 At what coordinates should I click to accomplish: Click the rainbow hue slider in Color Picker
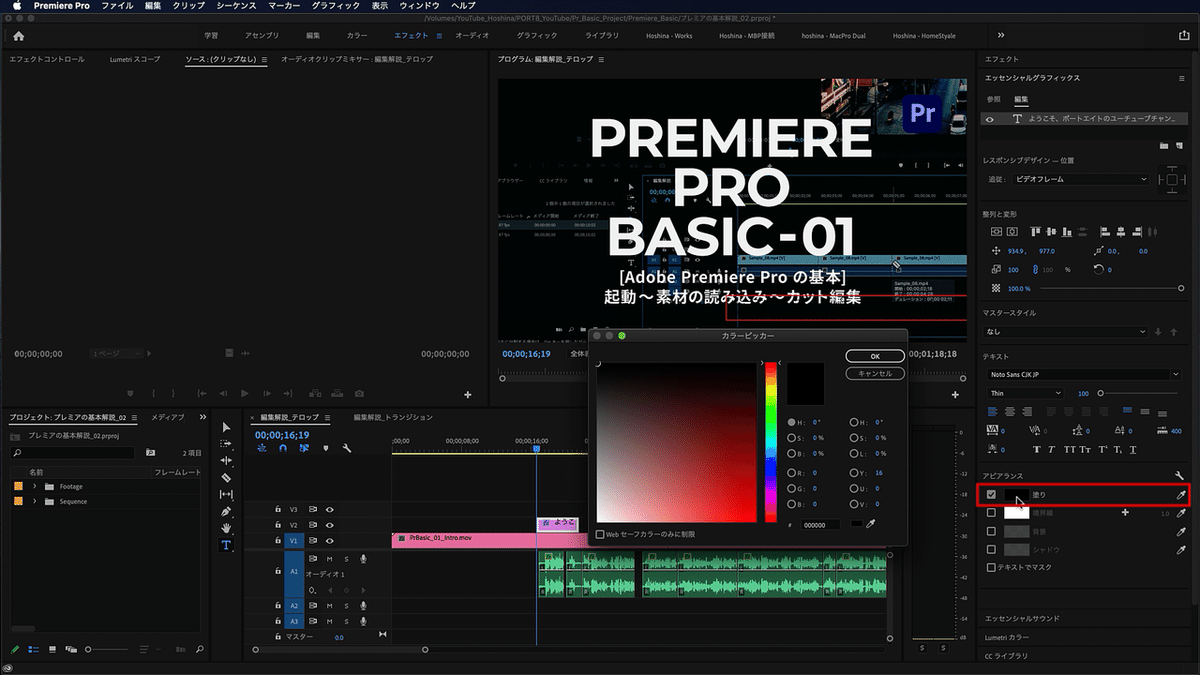[771, 441]
